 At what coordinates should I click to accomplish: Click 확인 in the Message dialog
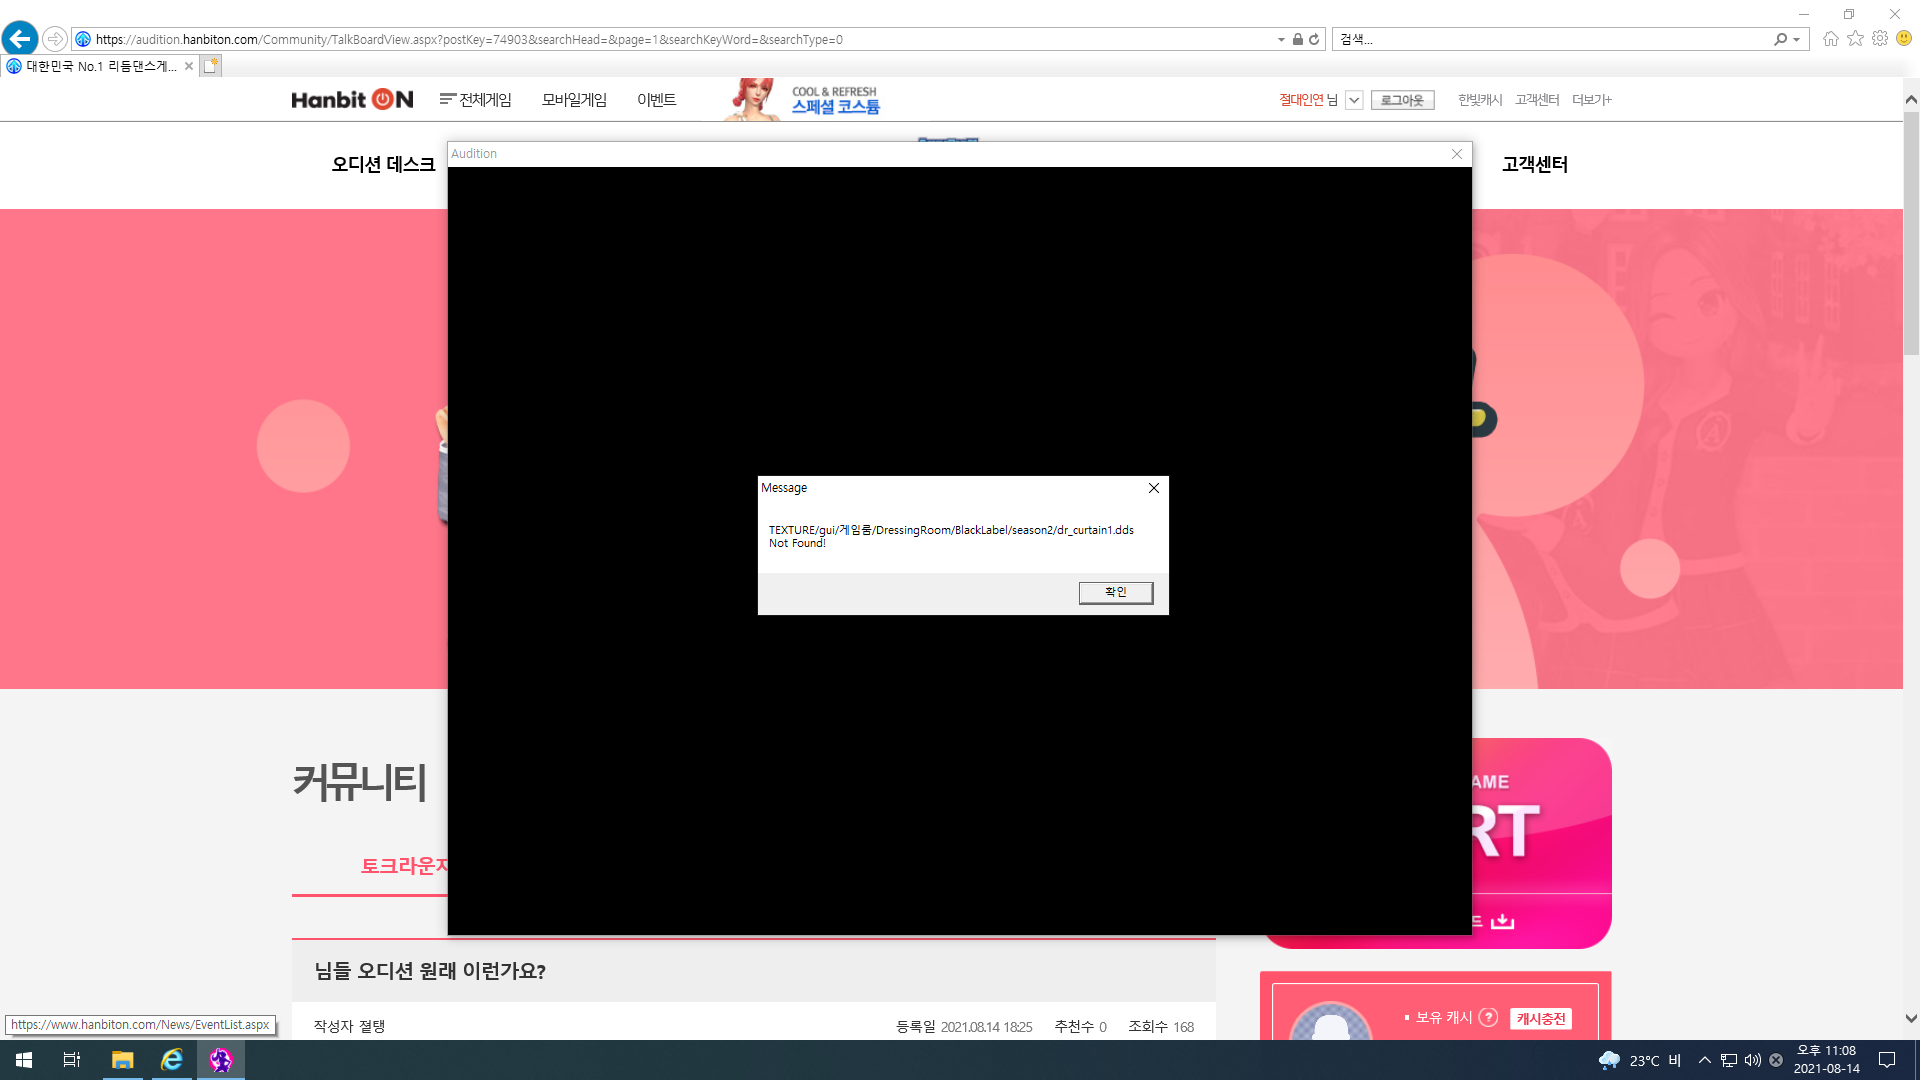(1116, 592)
